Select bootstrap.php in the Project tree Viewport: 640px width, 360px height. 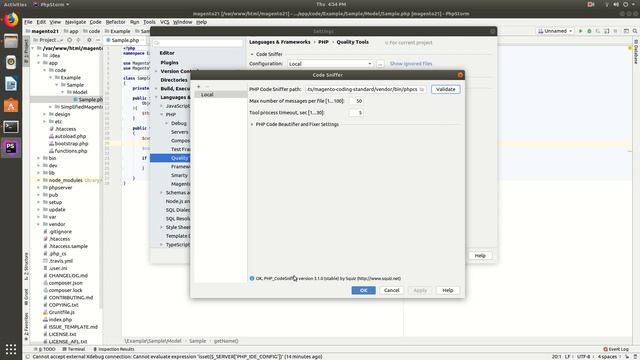[x=68, y=144]
